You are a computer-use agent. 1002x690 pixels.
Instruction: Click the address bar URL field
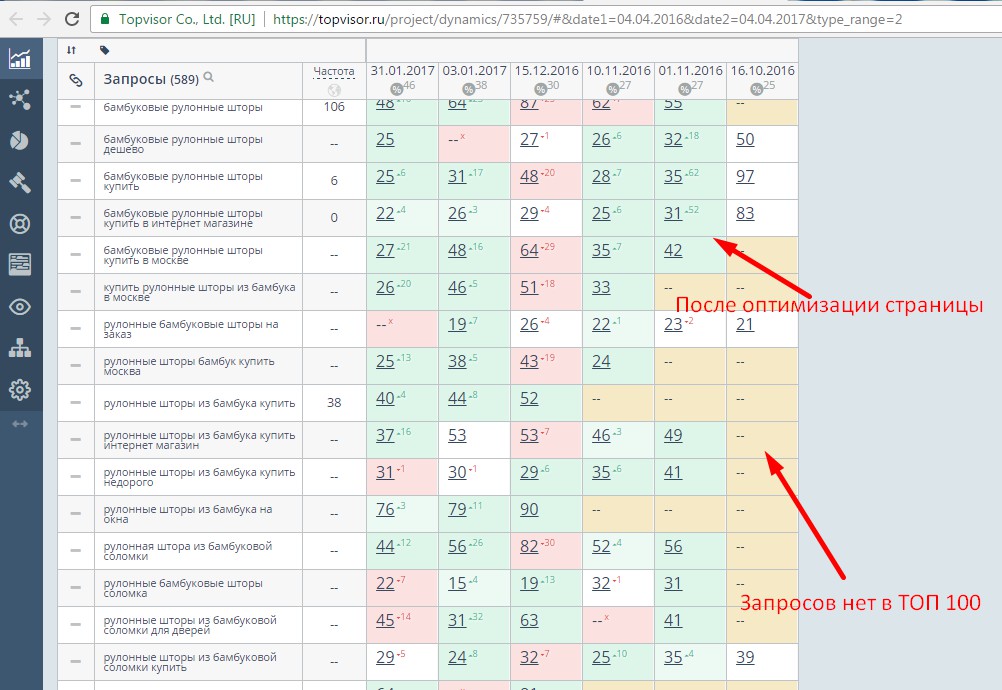(587, 20)
